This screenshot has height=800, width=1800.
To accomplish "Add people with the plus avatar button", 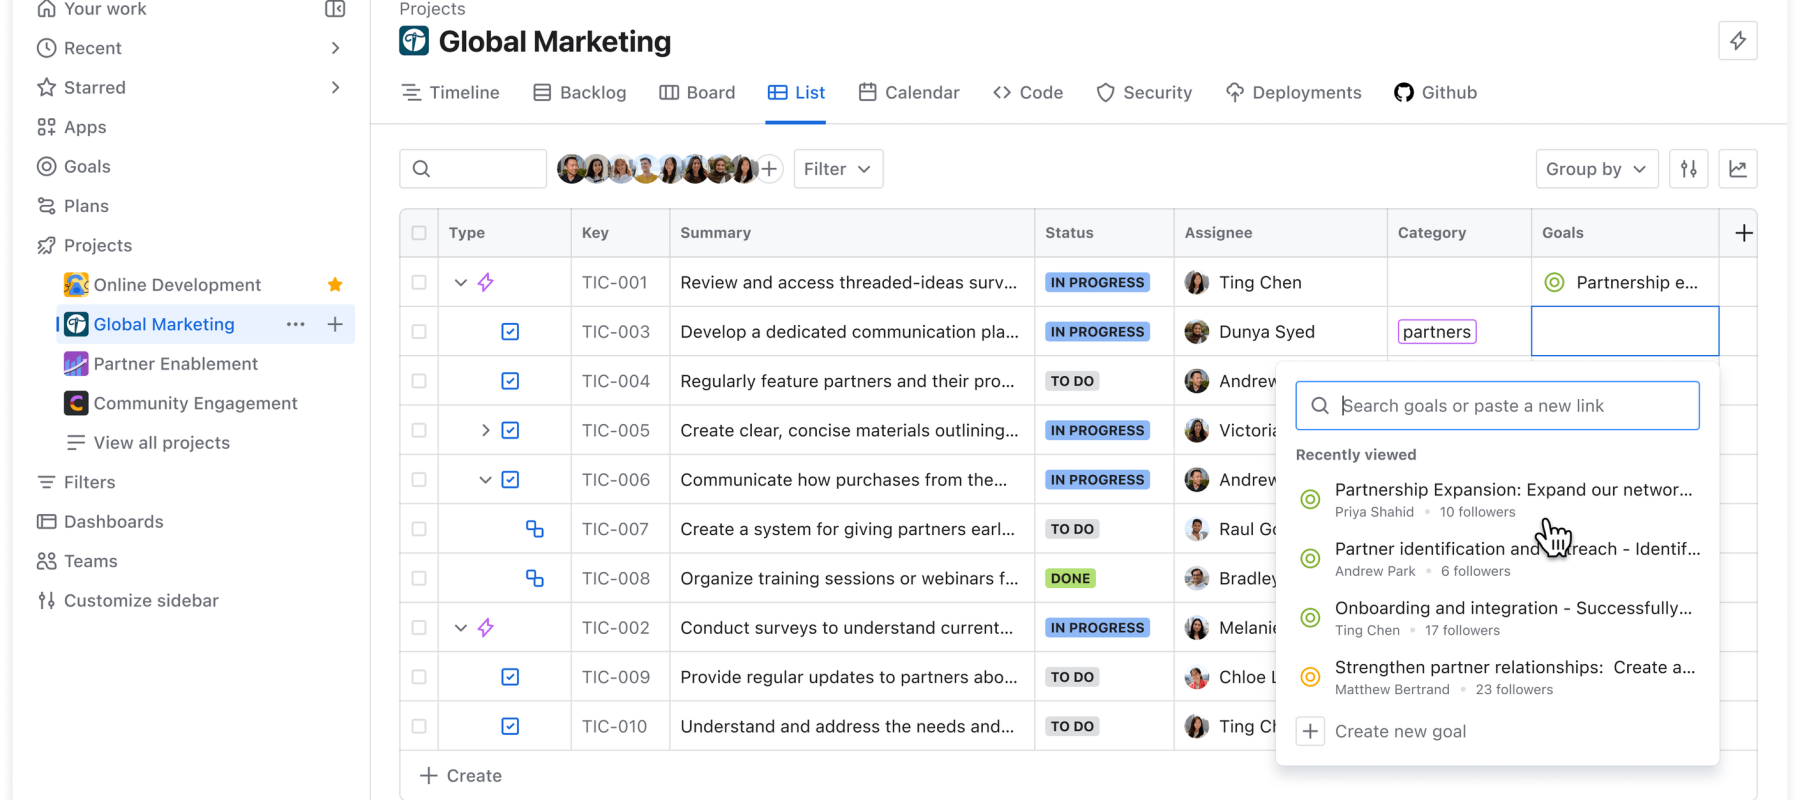I will click(769, 169).
